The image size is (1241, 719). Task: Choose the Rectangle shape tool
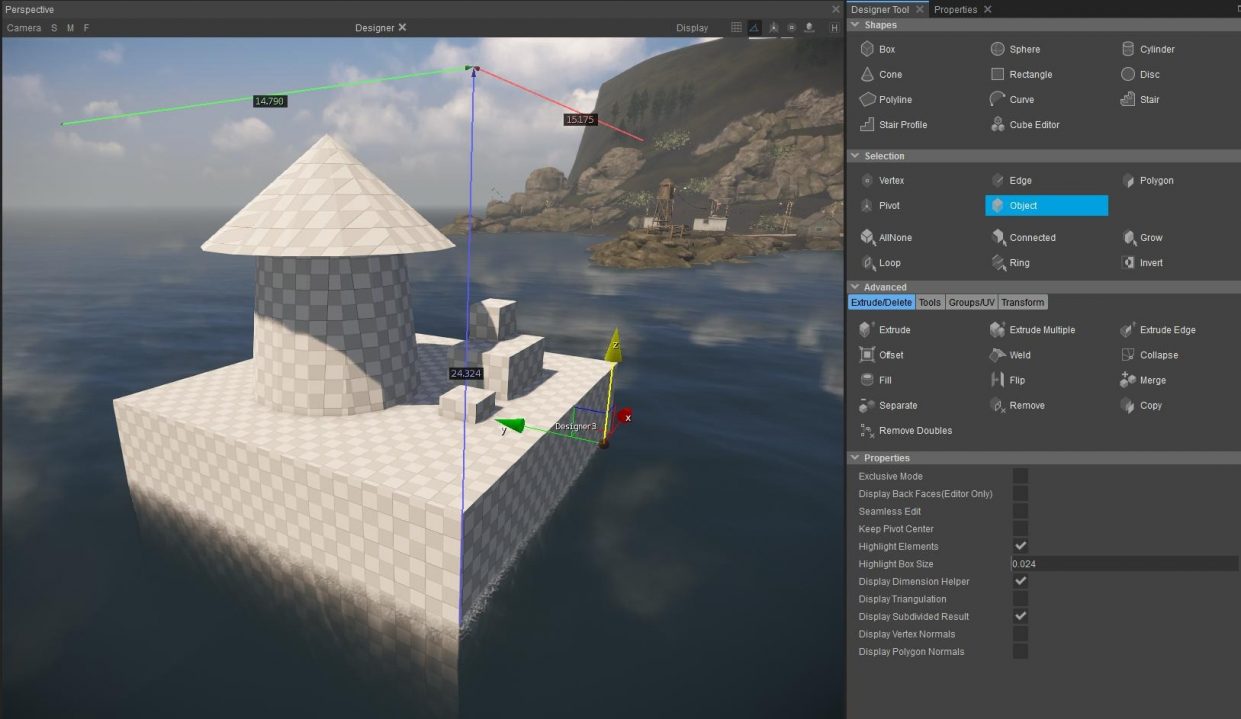tap(1021, 74)
